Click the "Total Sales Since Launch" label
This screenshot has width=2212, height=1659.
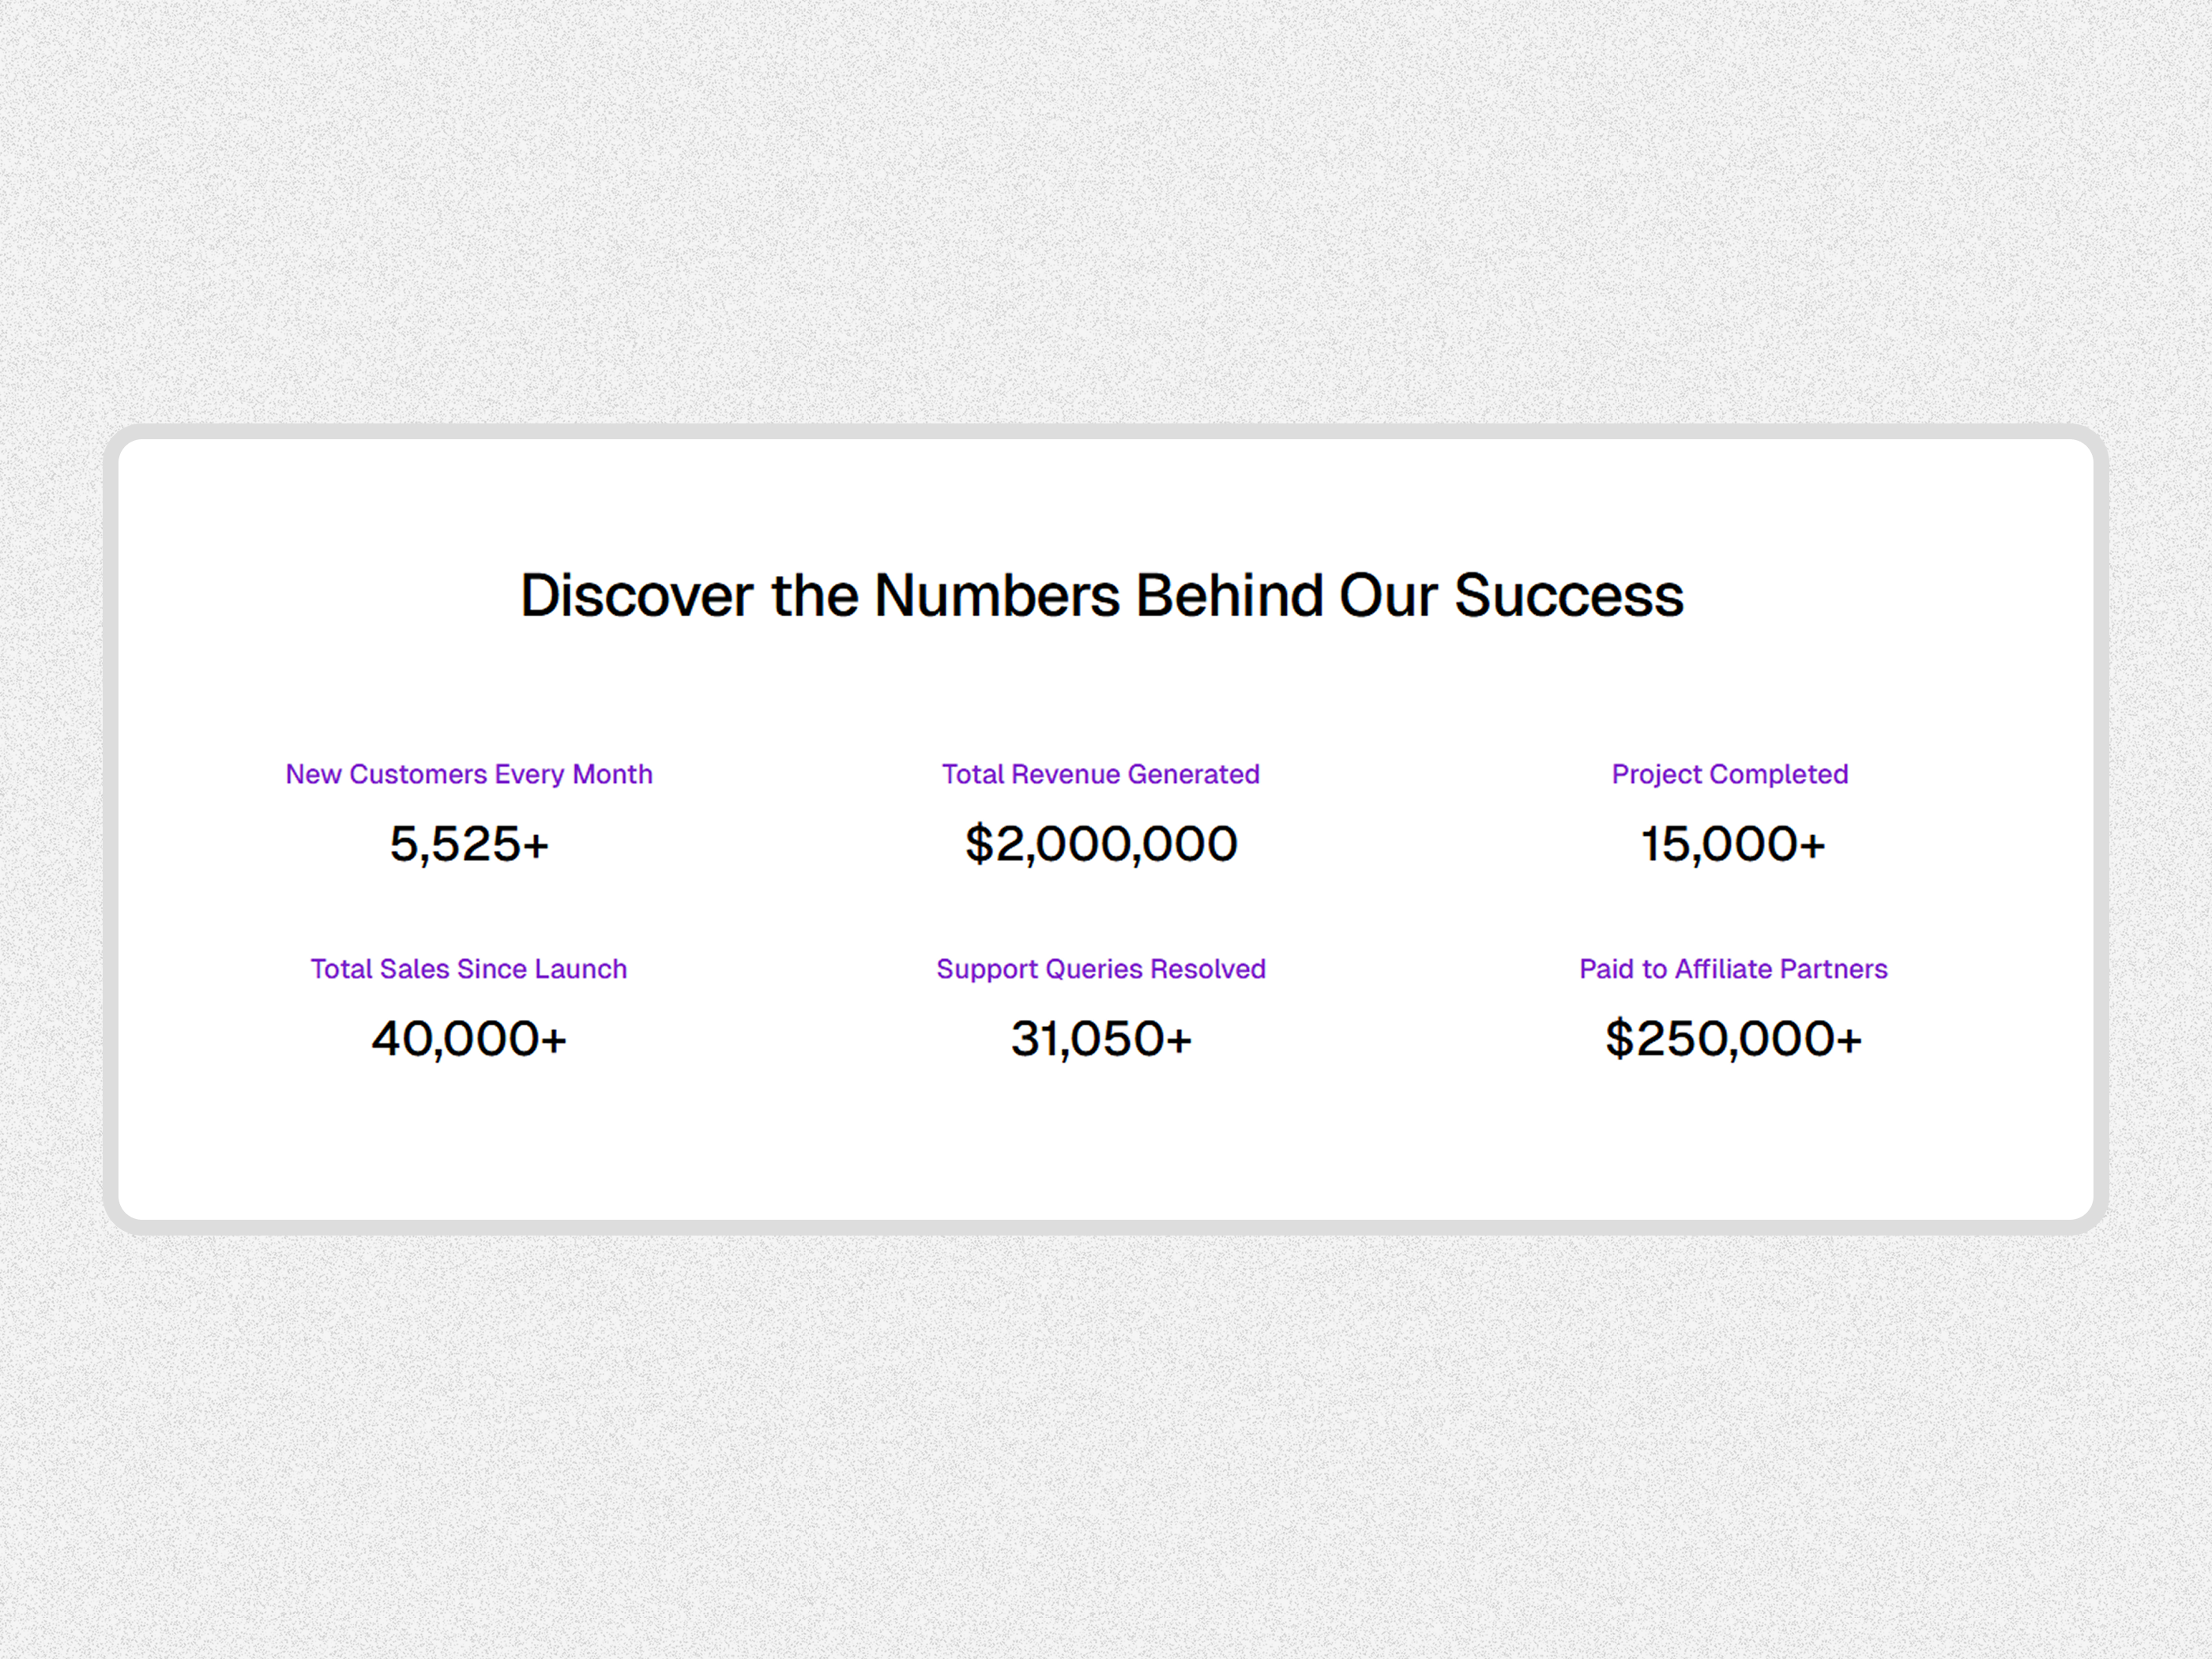coord(469,969)
